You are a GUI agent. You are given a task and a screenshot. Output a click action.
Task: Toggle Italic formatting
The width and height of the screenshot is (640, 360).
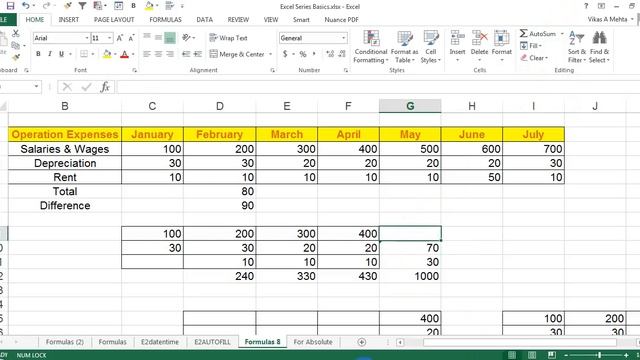(50, 54)
